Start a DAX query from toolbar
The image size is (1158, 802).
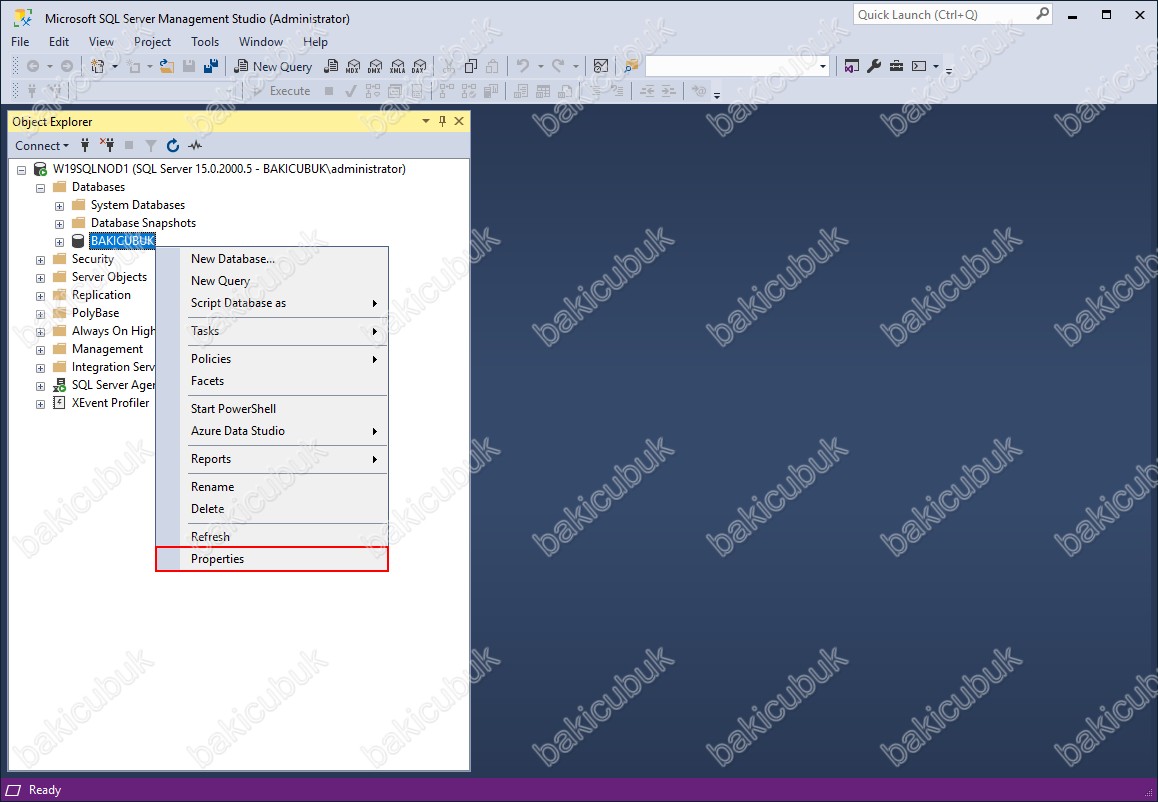point(419,66)
